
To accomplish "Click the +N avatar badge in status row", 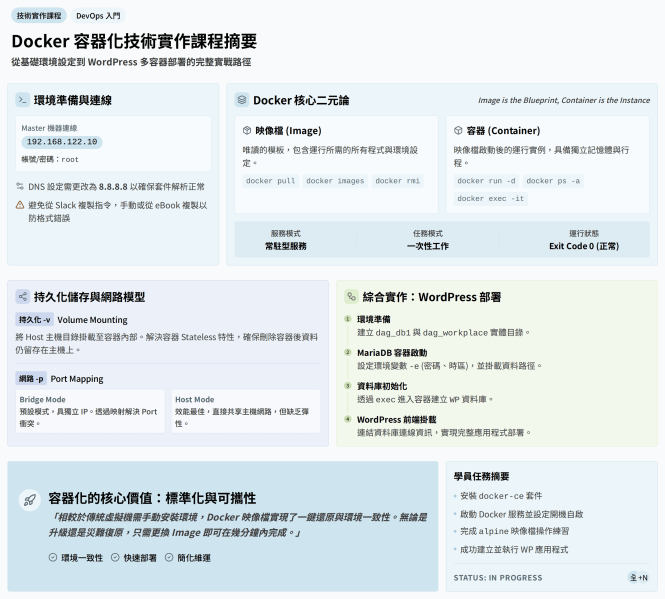I will 643,577.
